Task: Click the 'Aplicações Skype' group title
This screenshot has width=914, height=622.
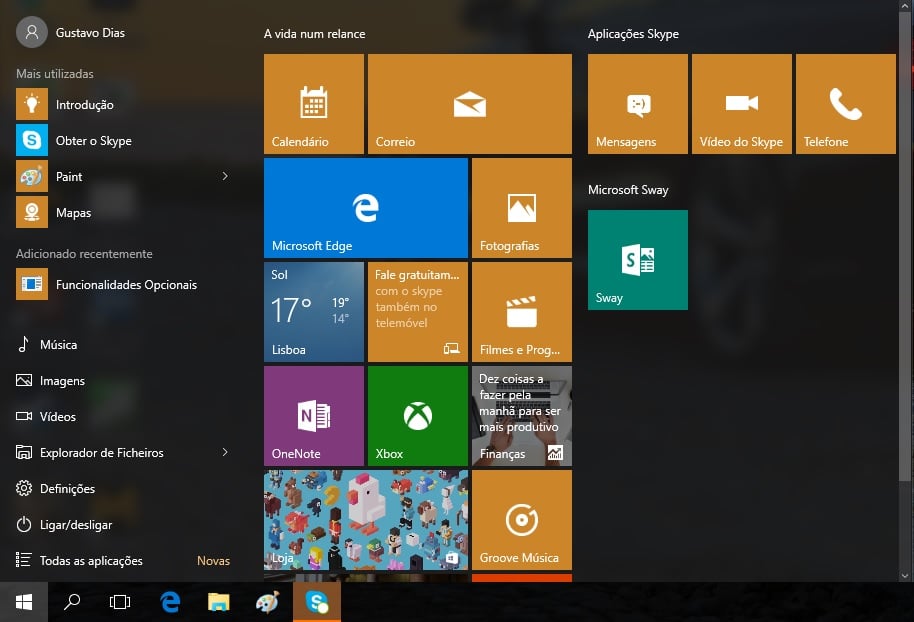Action: (x=633, y=34)
